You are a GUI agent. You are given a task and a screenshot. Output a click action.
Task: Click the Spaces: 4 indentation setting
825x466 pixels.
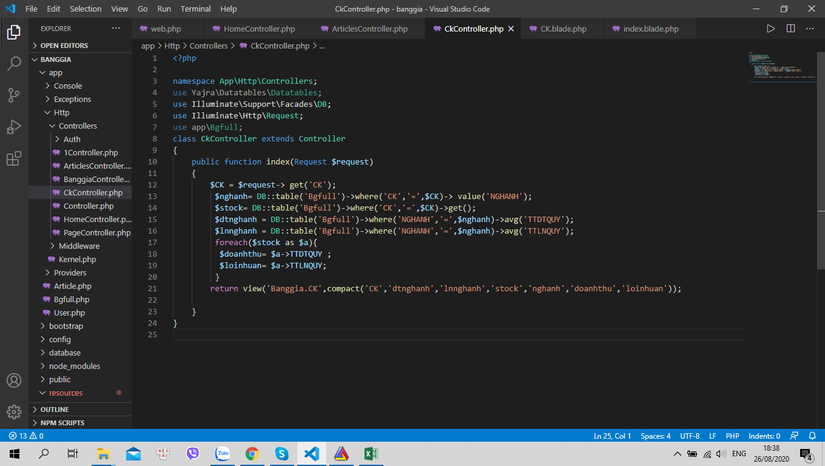click(655, 436)
